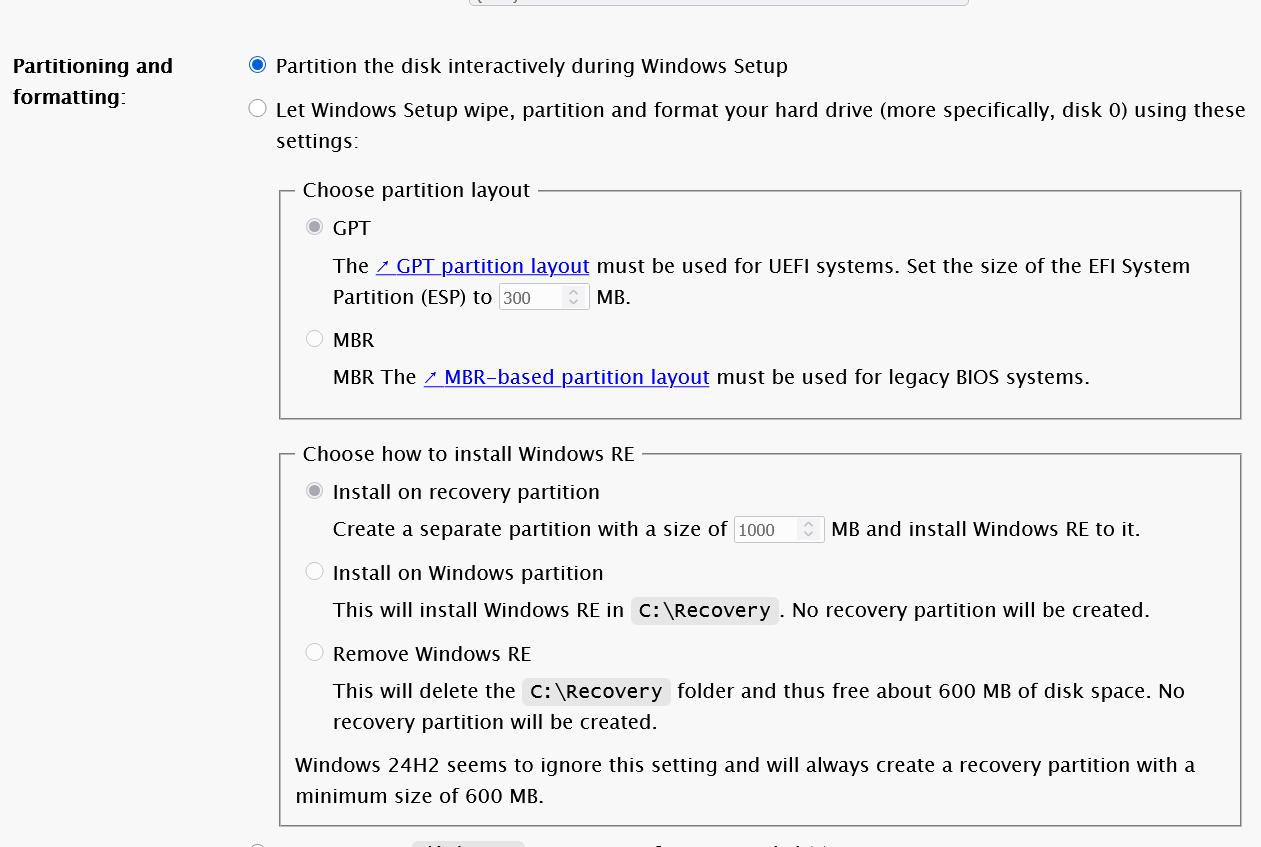
Task: Decrease ESP size with the down arrow
Action: pyautogui.click(x=573, y=303)
